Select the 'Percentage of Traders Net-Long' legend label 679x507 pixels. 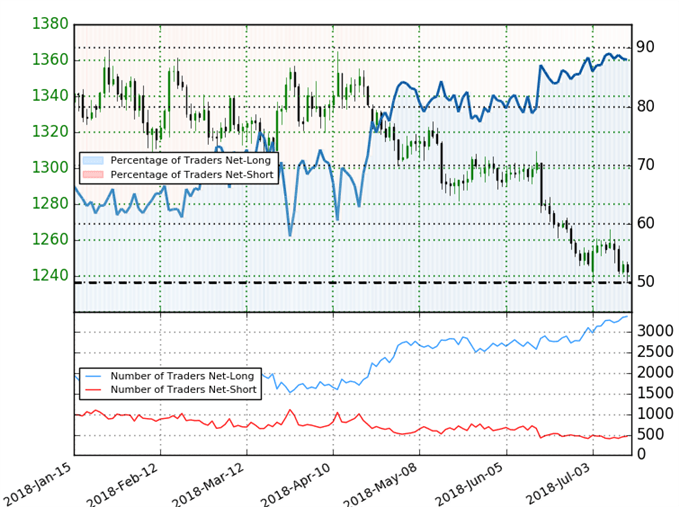pos(191,161)
